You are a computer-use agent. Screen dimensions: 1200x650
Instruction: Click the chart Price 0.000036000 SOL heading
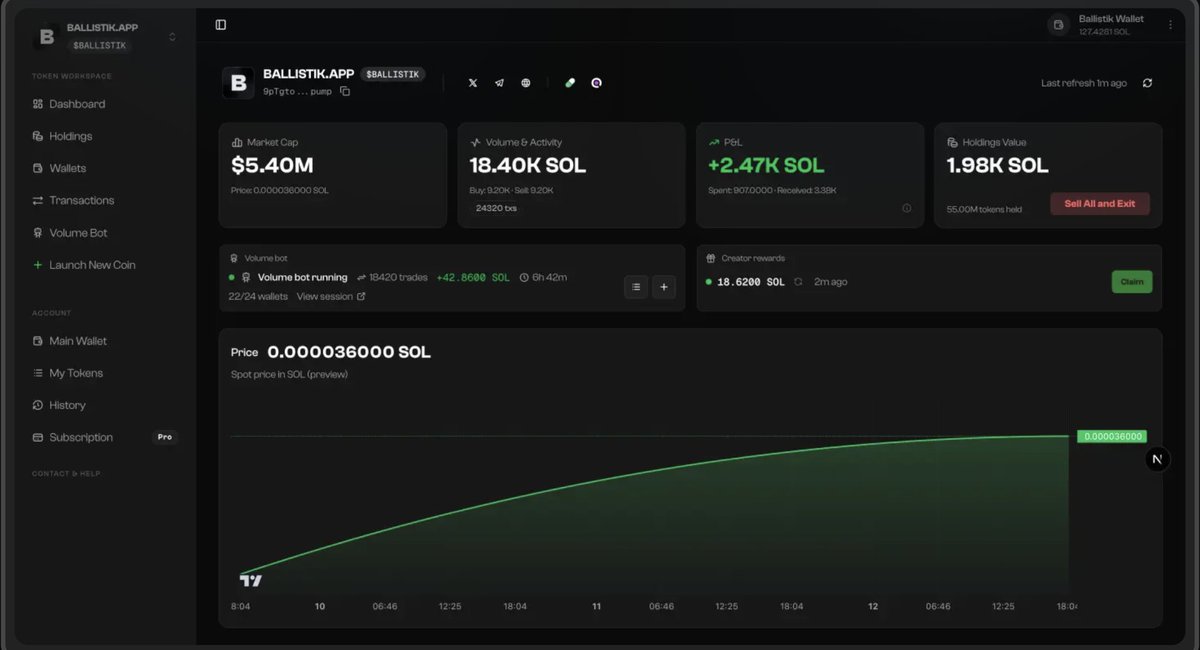click(x=331, y=352)
